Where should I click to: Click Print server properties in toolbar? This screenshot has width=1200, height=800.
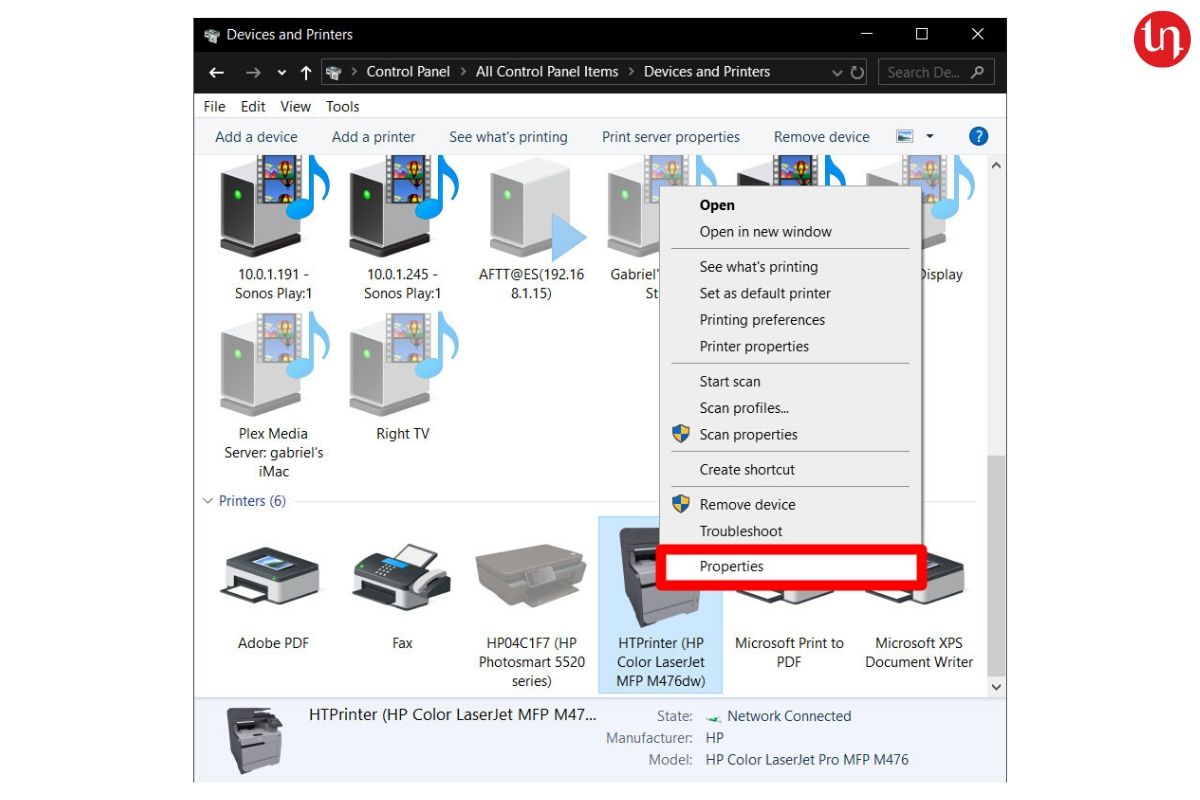tap(671, 137)
